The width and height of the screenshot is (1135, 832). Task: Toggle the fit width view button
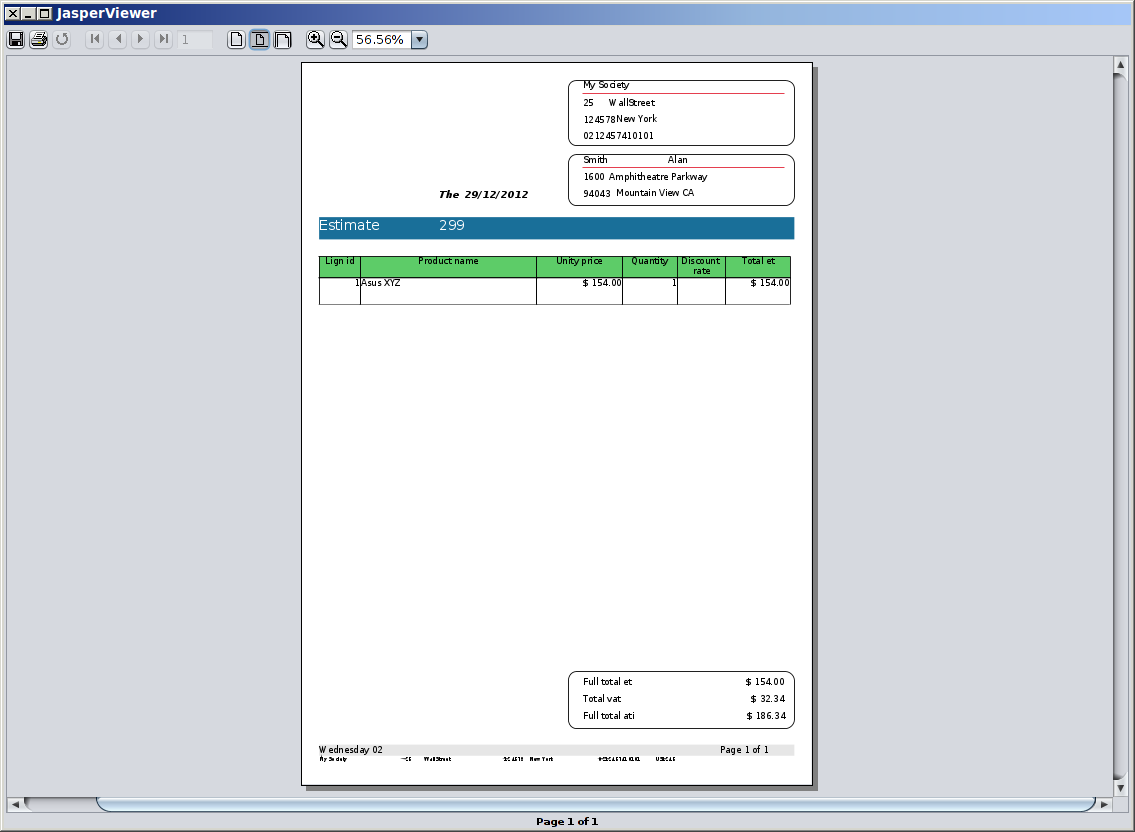[282, 40]
